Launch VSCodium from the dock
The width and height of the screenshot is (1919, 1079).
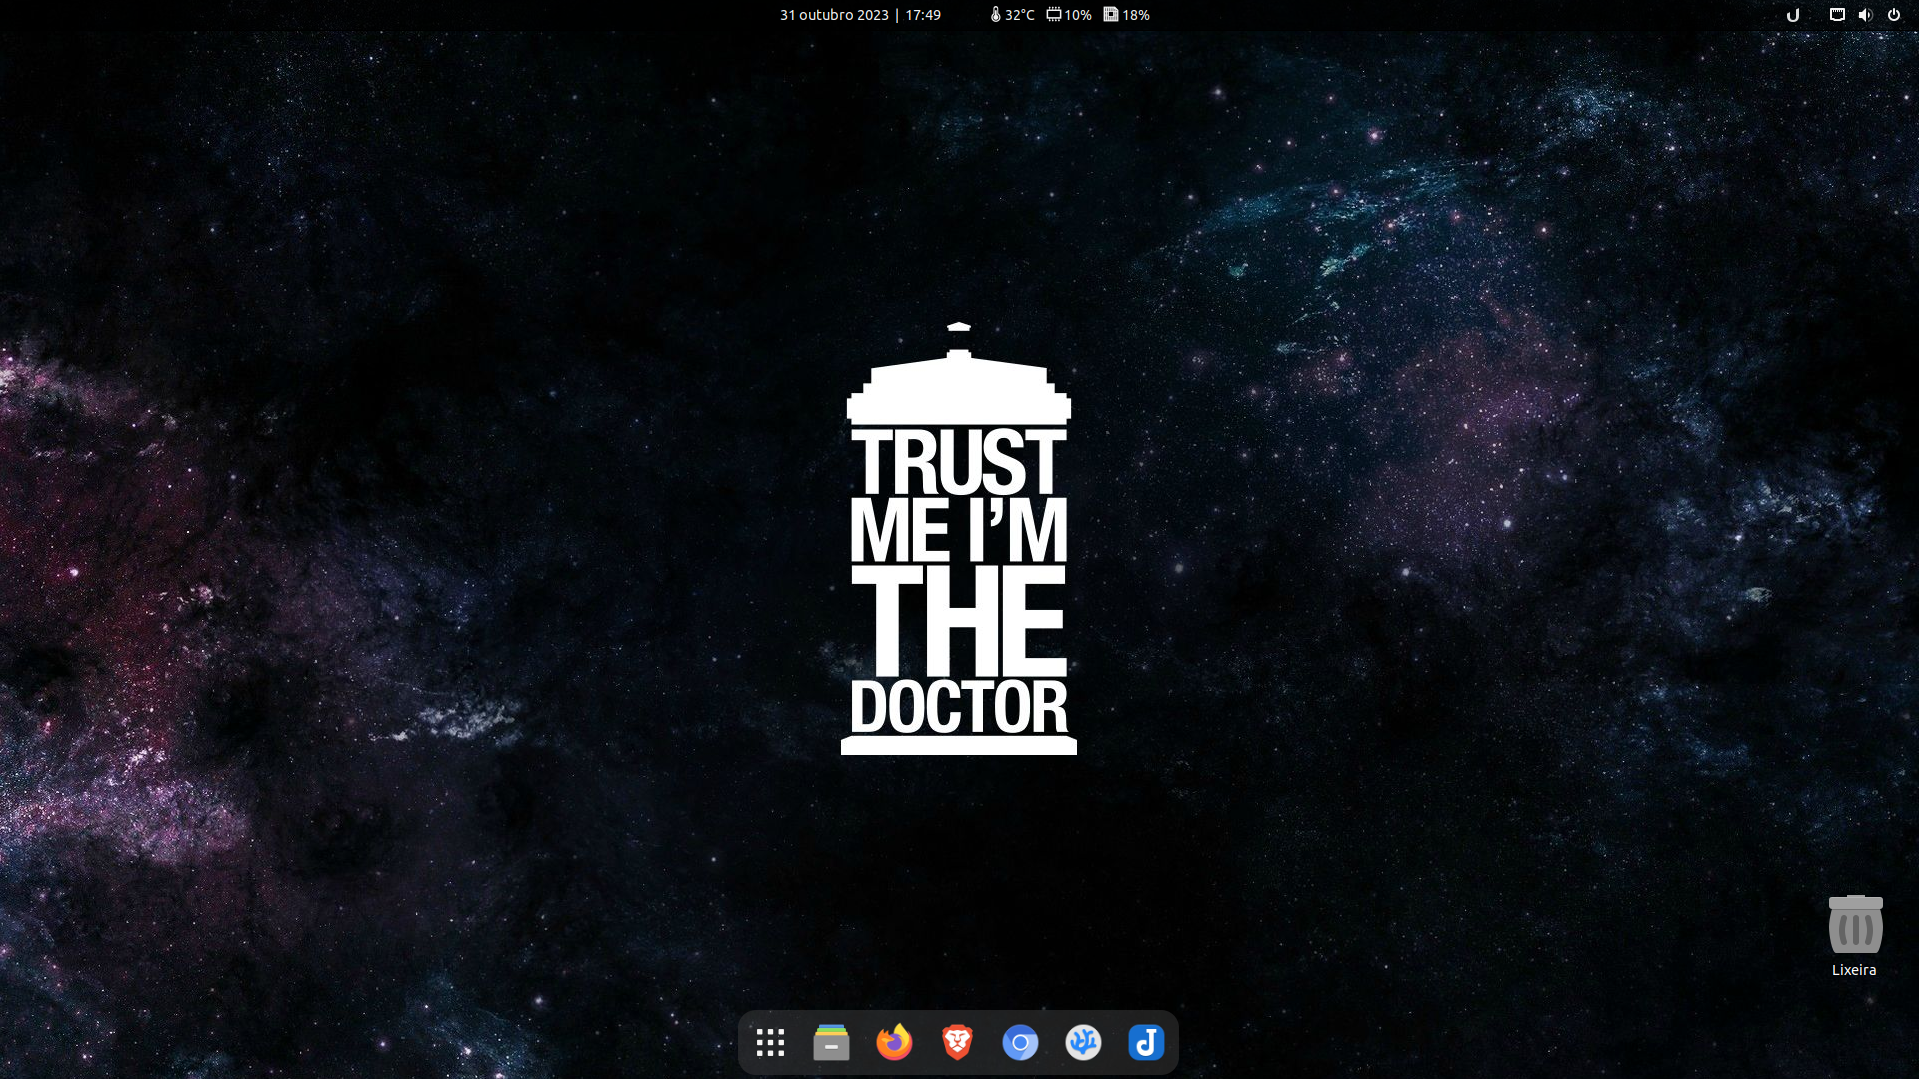1083,1043
